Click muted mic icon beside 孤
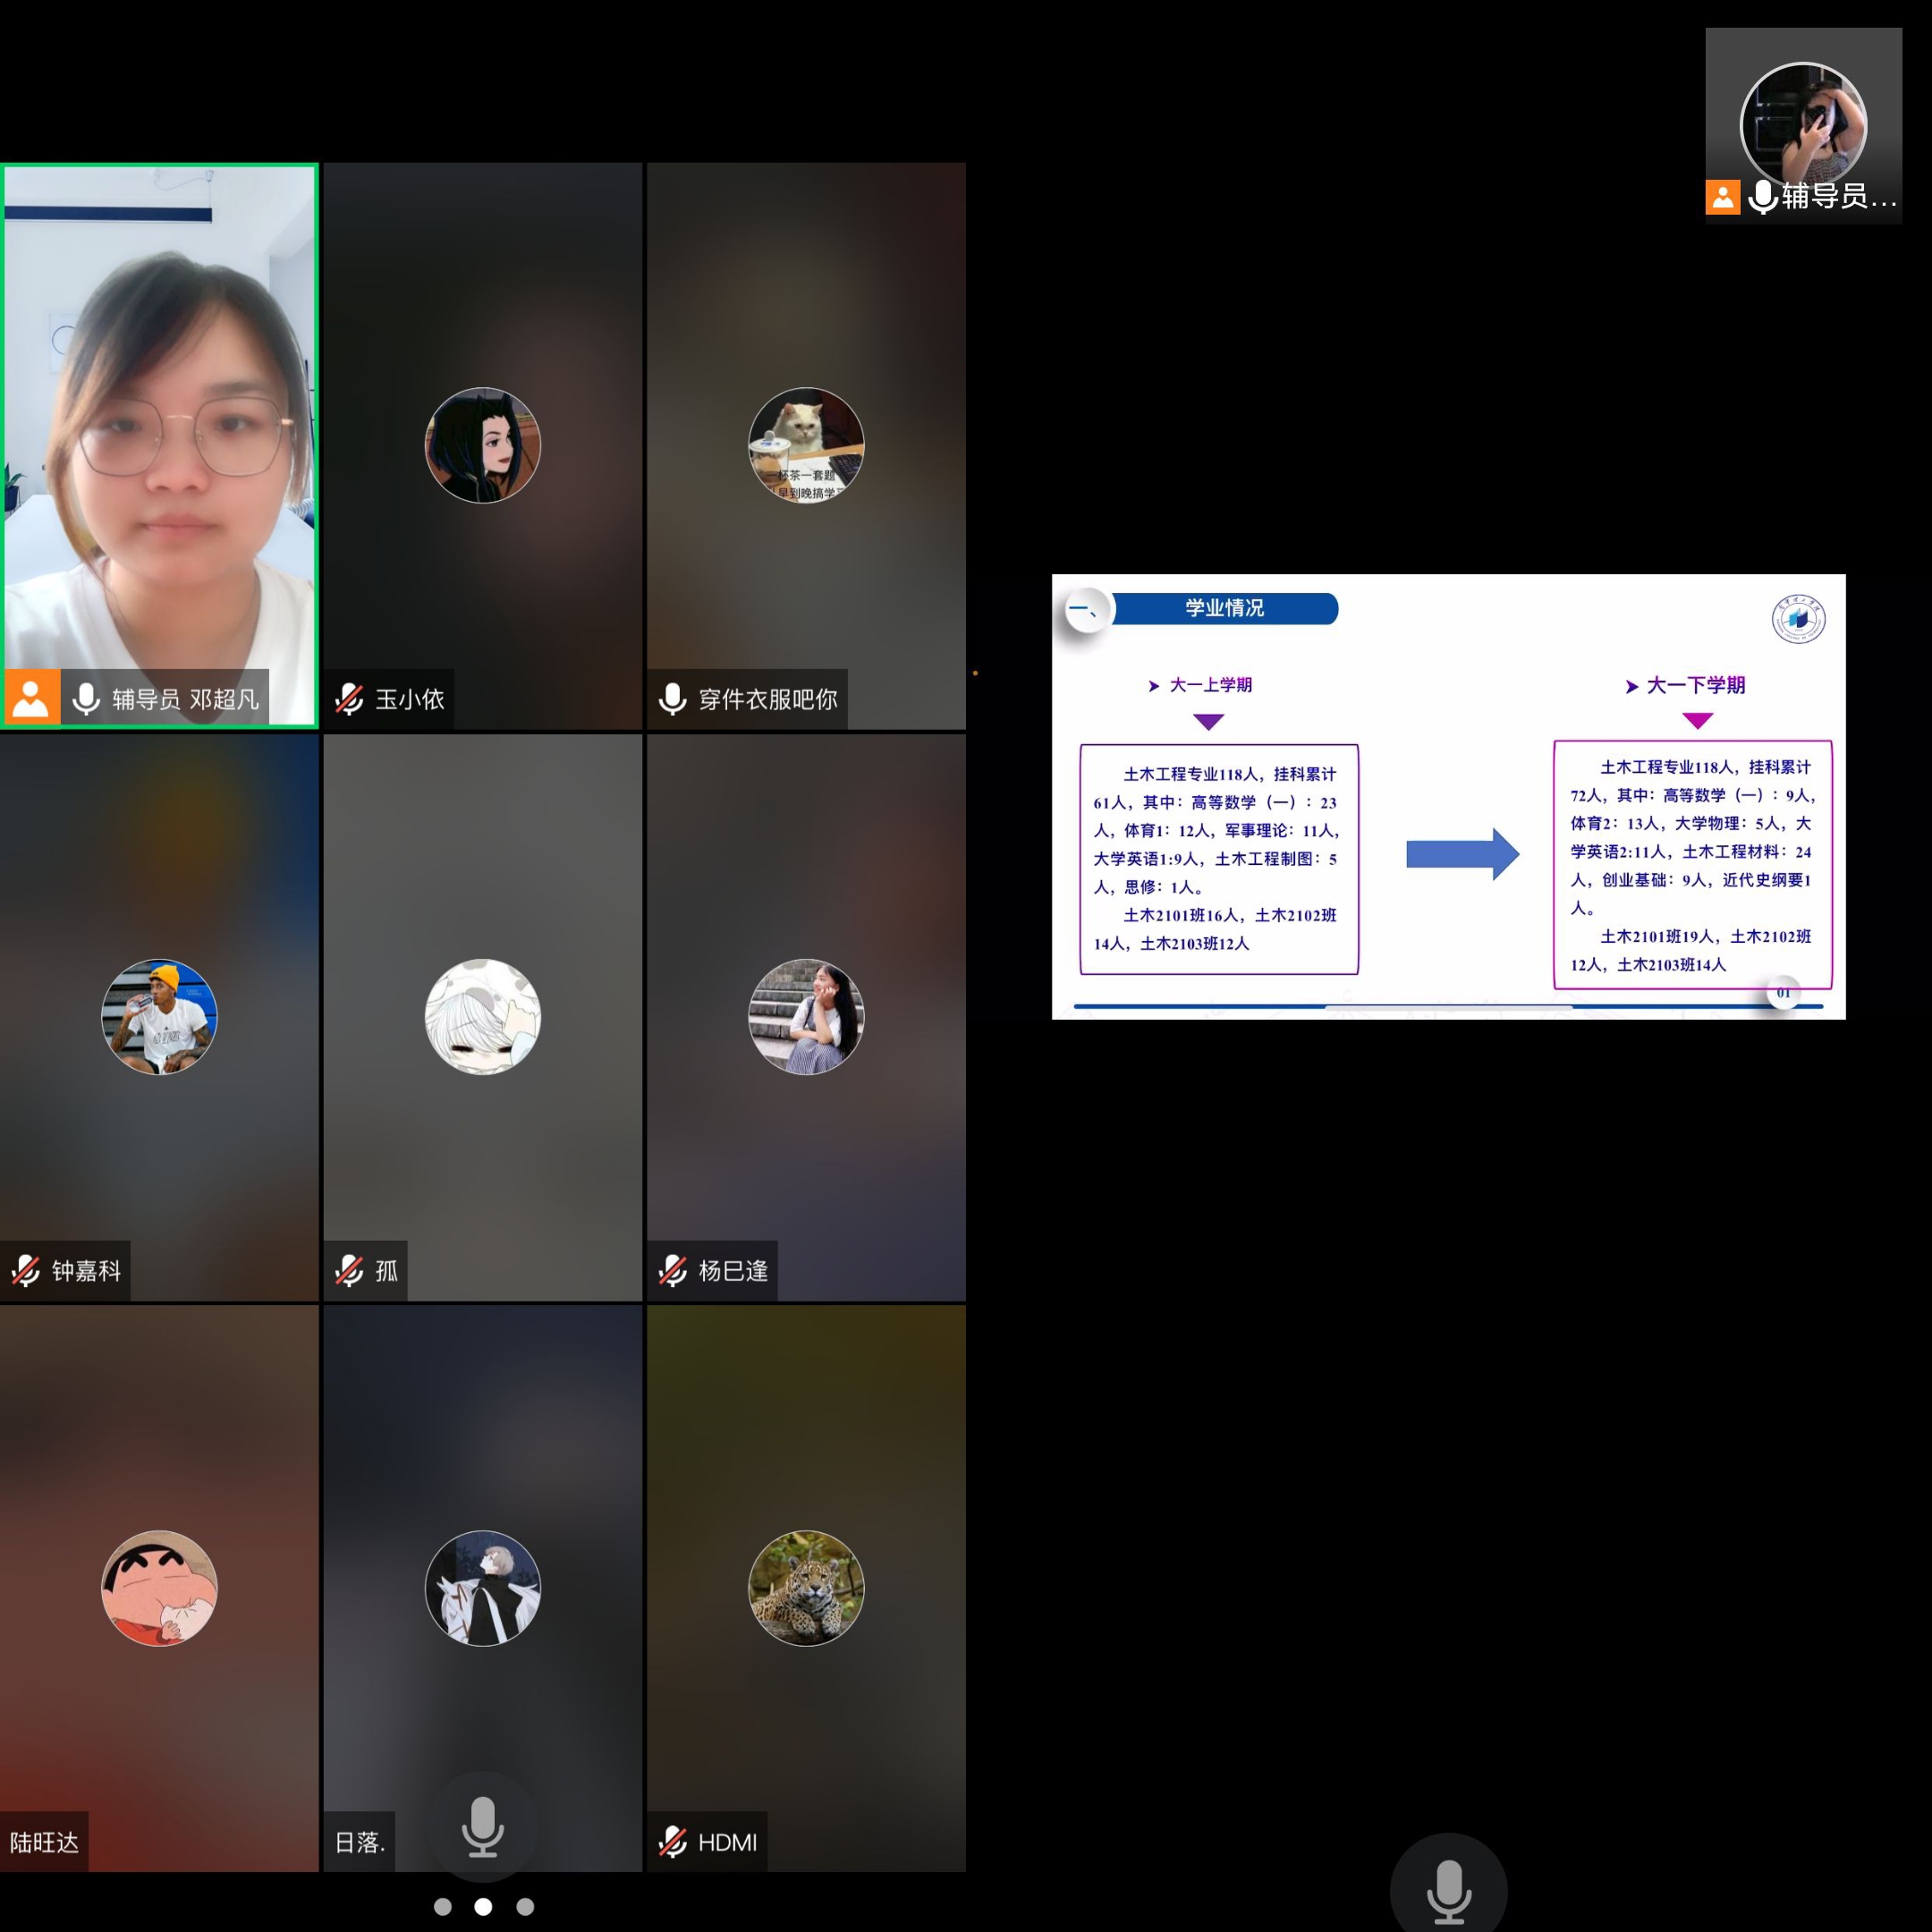 click(x=349, y=1270)
